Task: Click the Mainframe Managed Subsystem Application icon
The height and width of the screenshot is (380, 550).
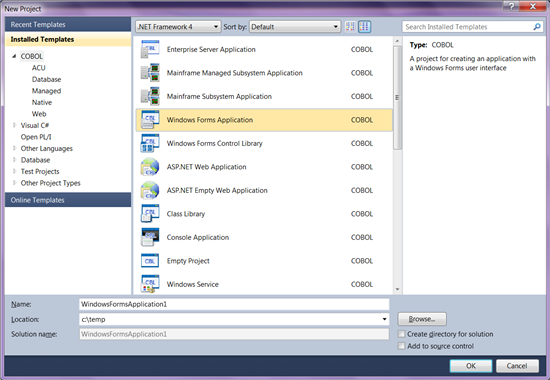Action: click(150, 73)
